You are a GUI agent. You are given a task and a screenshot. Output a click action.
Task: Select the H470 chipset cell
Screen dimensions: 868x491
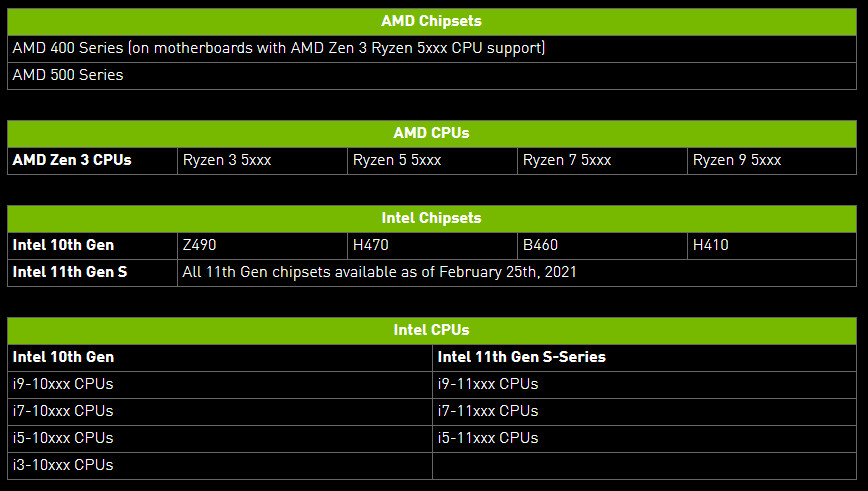pos(370,245)
